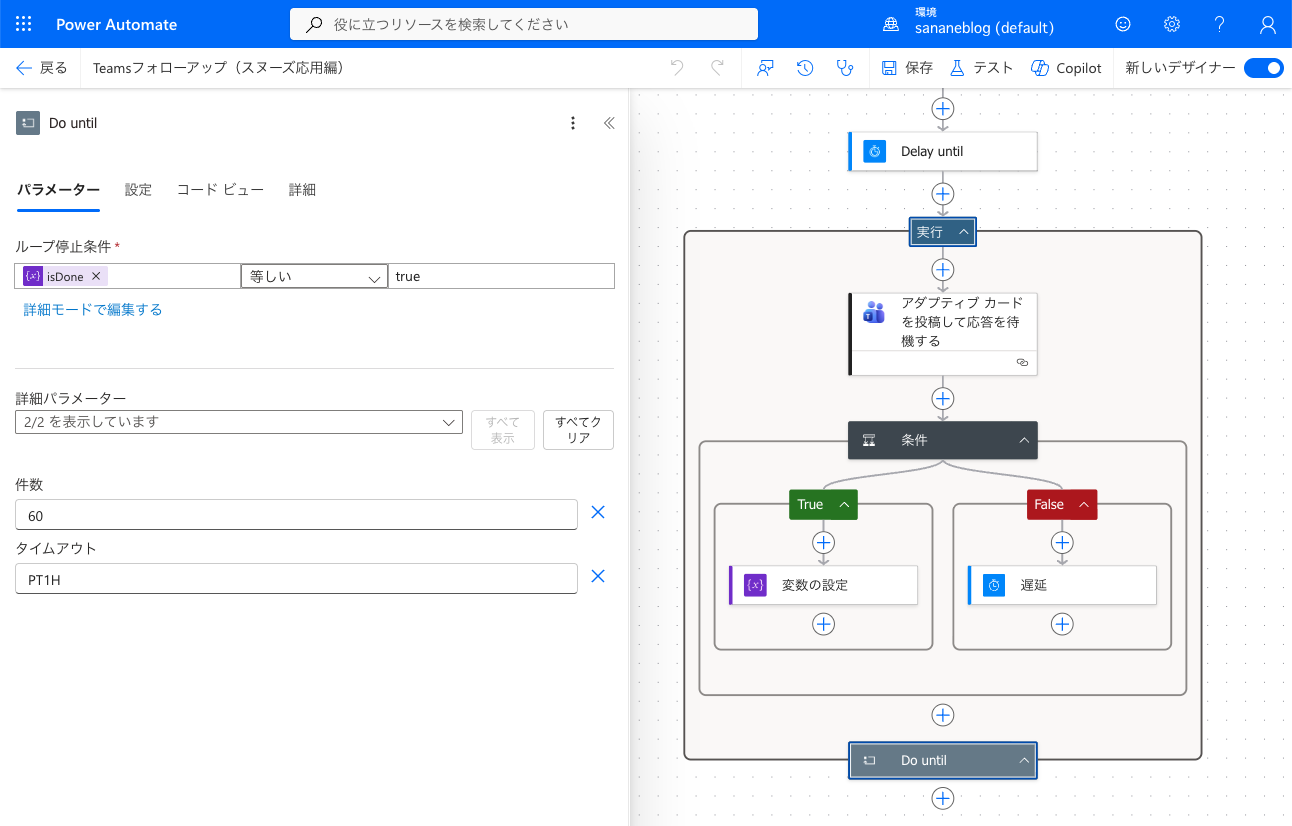
Task: Collapse the 条件 block chevron
Action: pyautogui.click(x=1024, y=440)
